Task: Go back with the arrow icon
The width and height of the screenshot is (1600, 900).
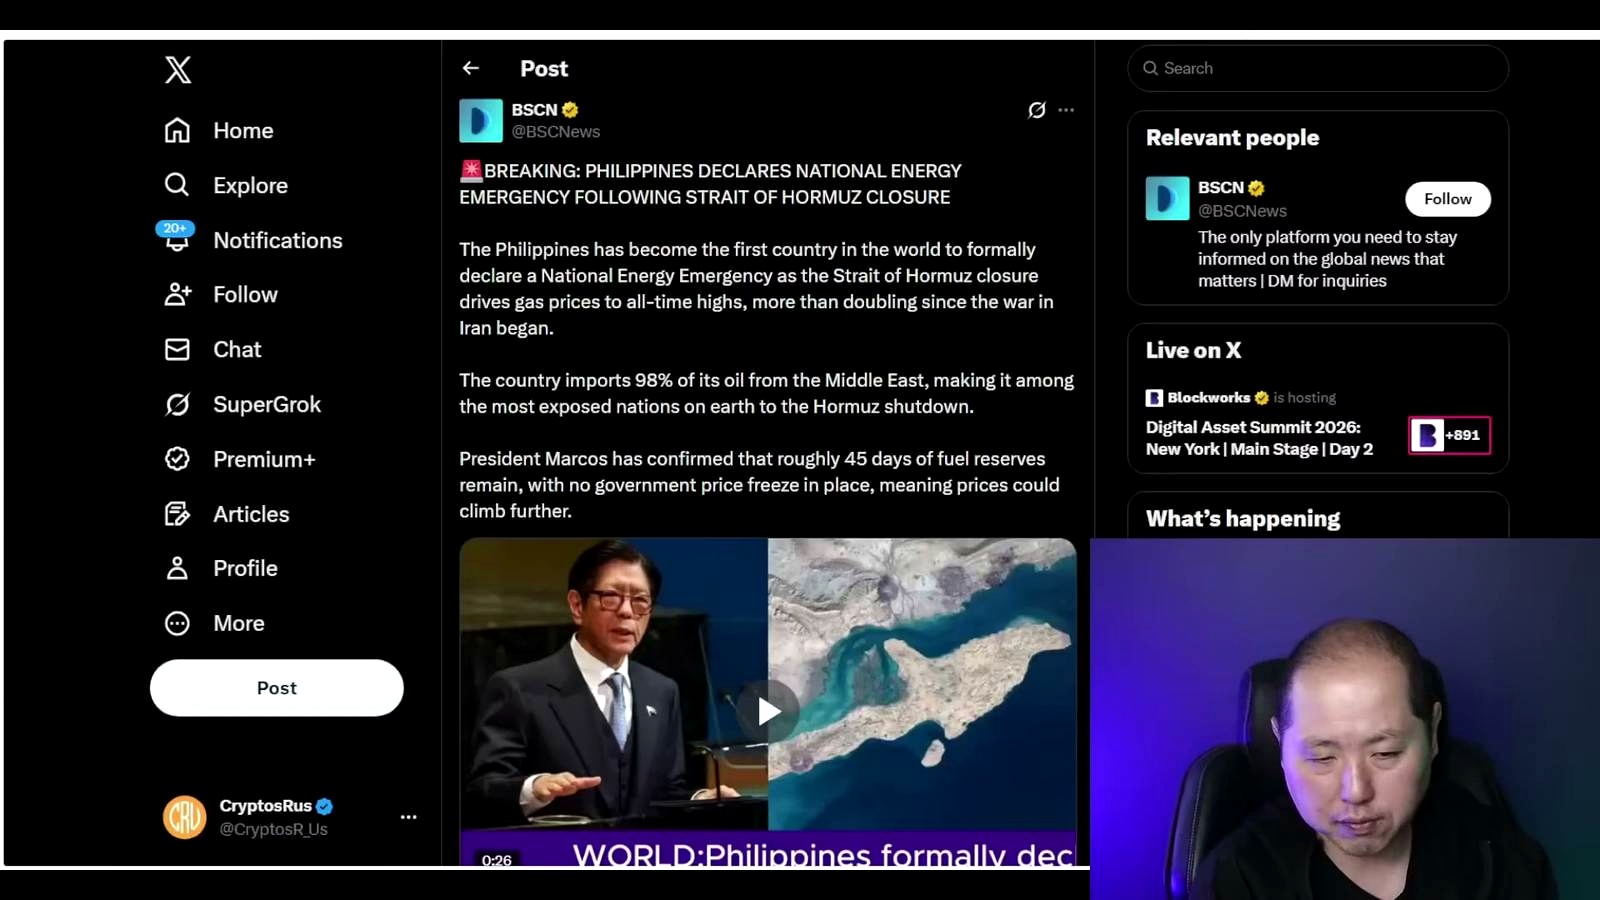Action: coord(471,68)
